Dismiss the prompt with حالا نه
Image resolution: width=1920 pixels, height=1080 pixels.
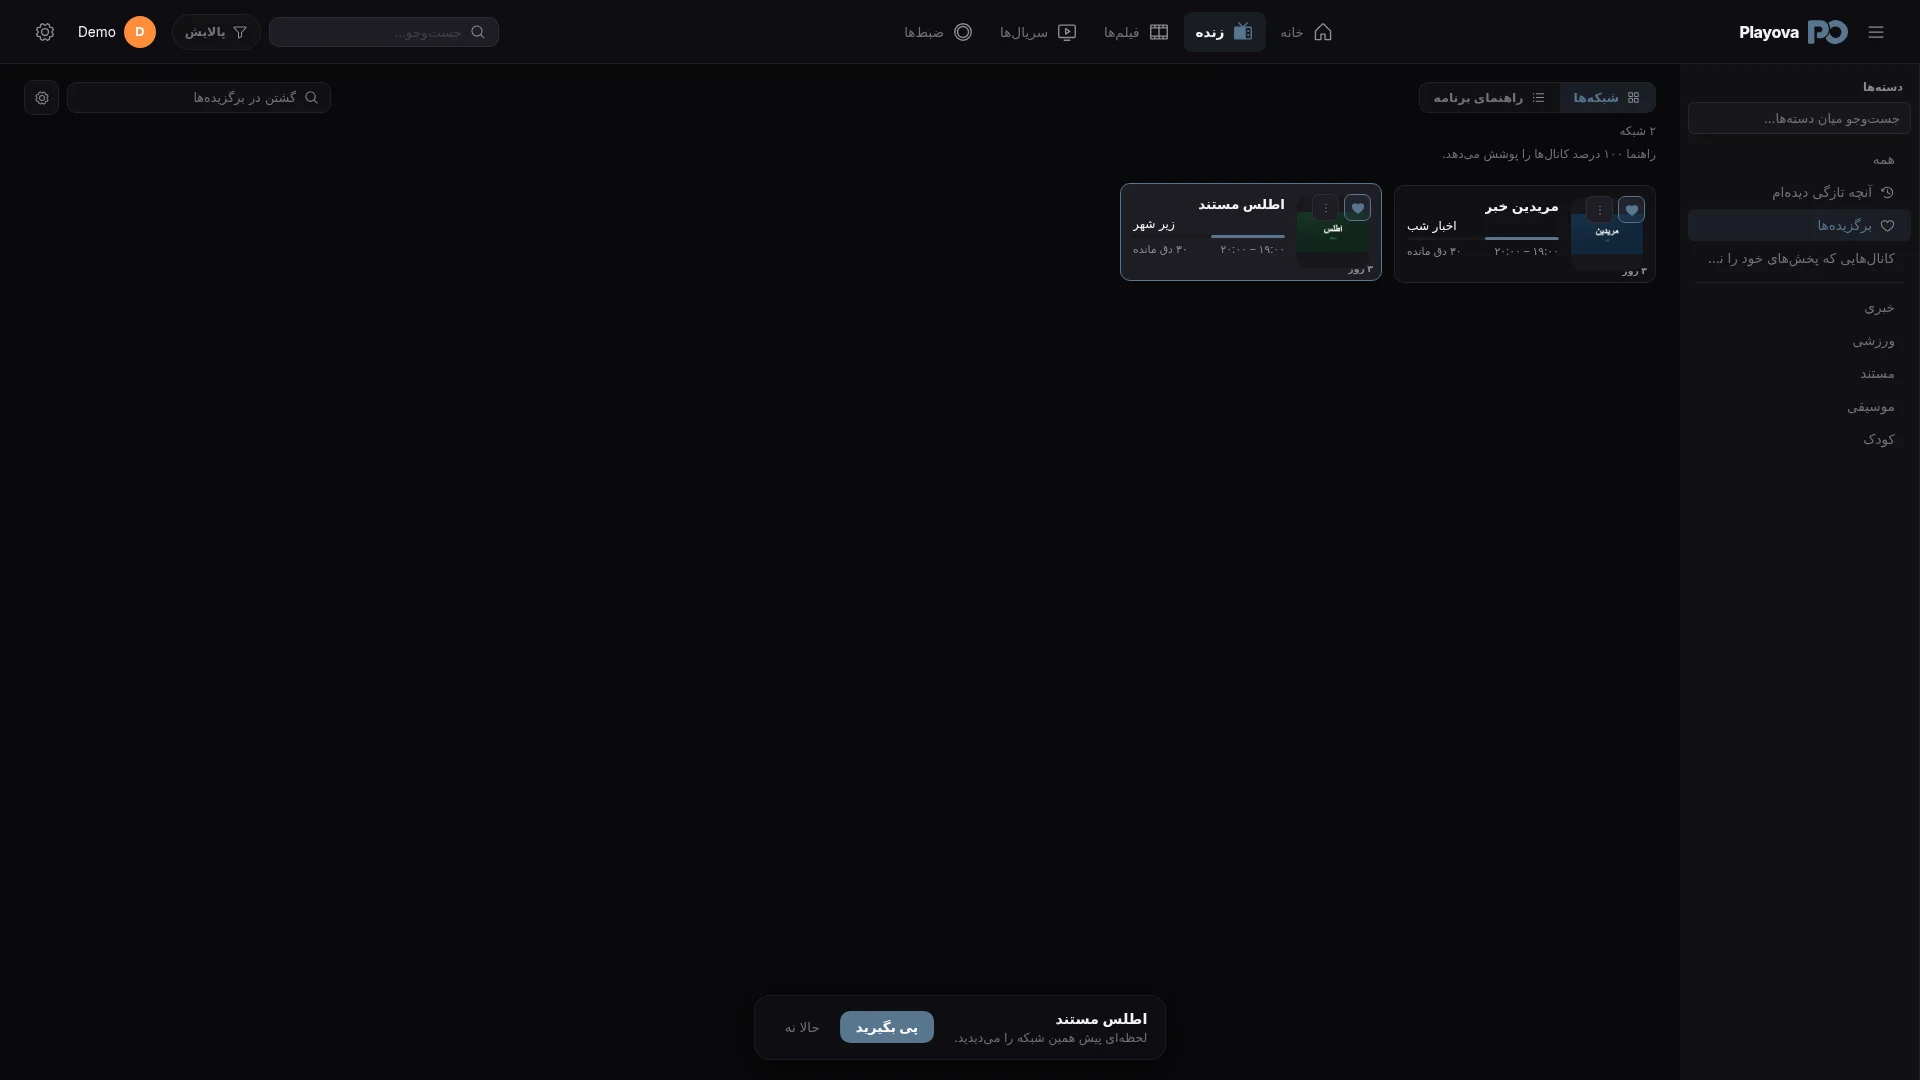click(x=802, y=1027)
